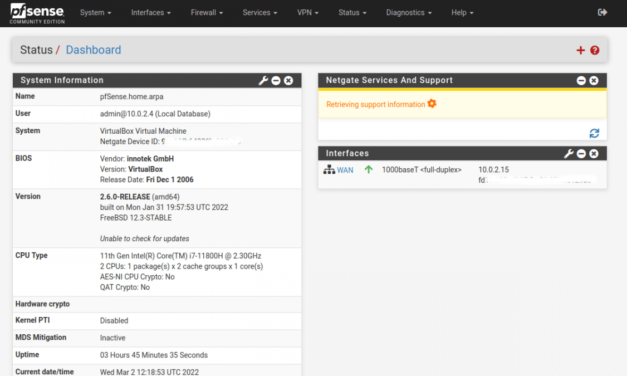Click the hostname 'pfSense.home.arpa'
627x376 pixels.
[x=132, y=96]
